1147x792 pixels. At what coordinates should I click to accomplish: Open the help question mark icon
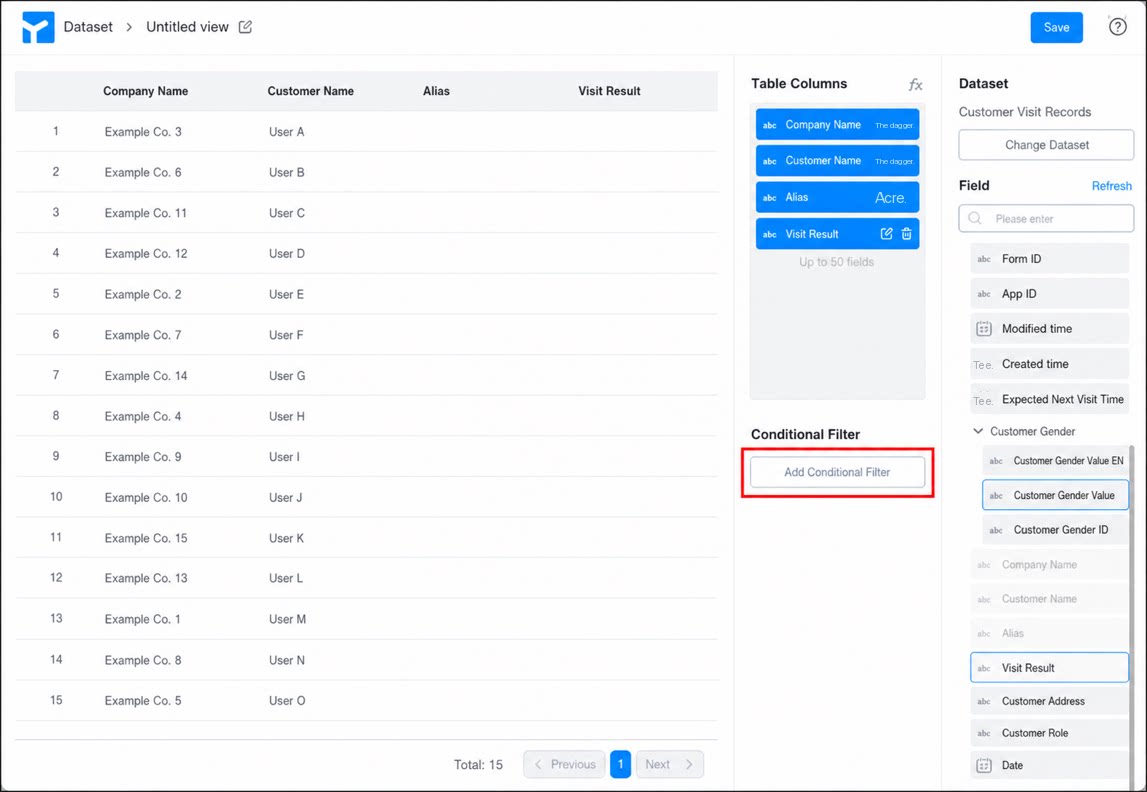1117,27
